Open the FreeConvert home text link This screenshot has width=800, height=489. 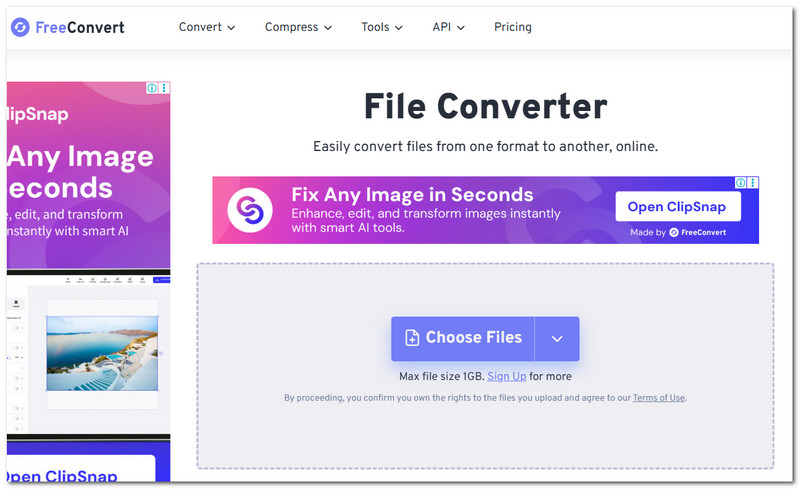coord(80,27)
